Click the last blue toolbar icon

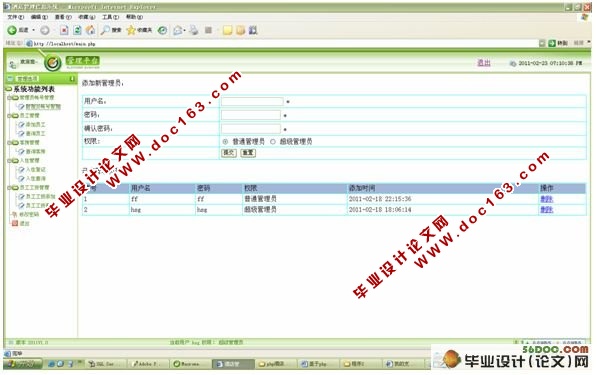point(253,30)
